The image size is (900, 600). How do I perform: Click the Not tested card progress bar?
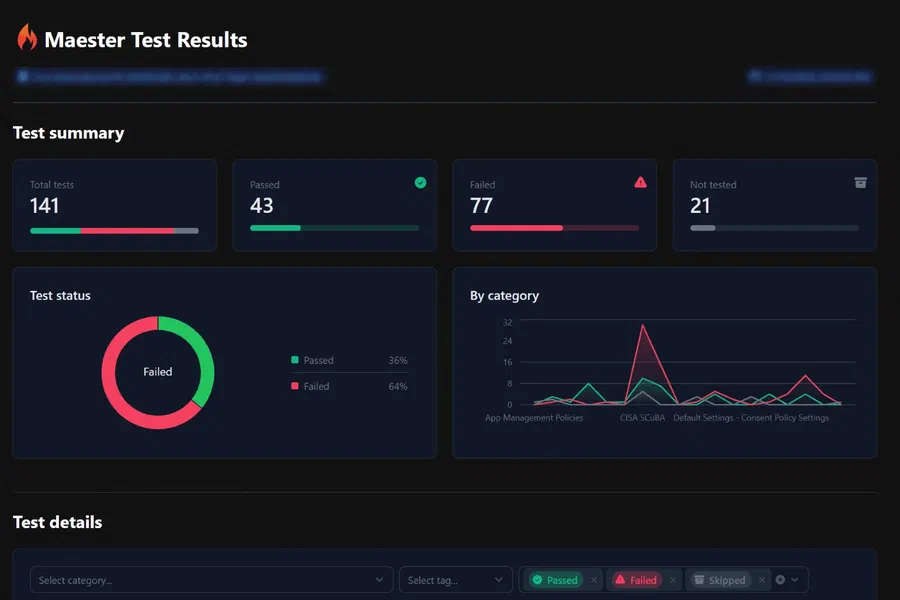774,228
